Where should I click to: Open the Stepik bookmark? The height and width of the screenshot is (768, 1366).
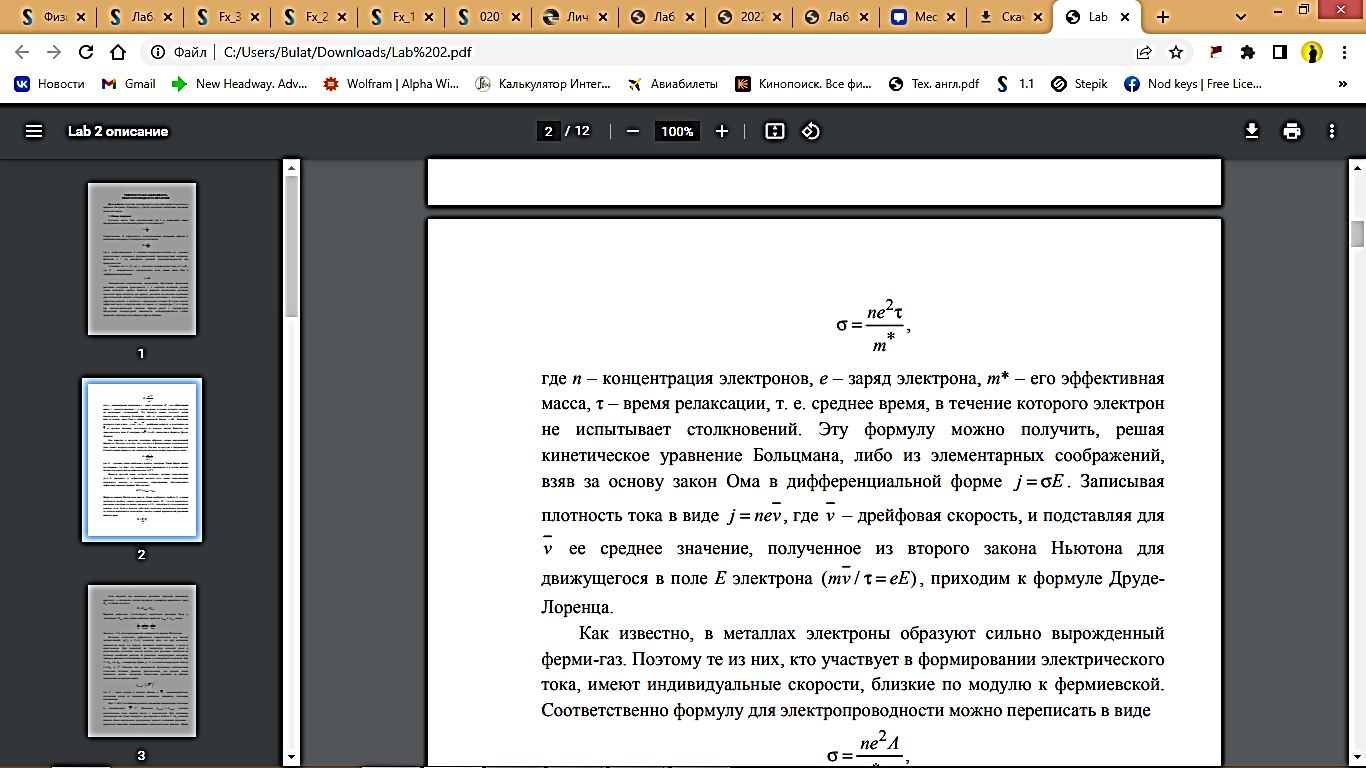pyautogui.click(x=1080, y=84)
